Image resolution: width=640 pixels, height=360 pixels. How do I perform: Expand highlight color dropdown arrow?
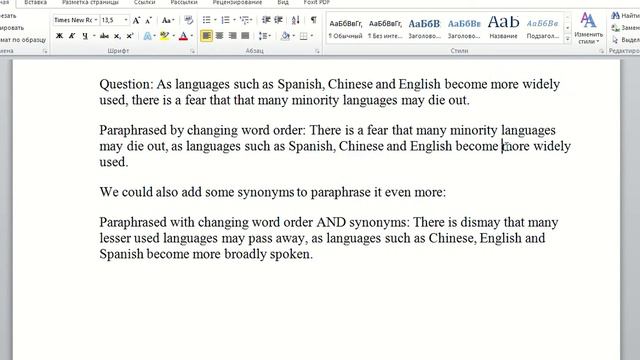coord(173,36)
